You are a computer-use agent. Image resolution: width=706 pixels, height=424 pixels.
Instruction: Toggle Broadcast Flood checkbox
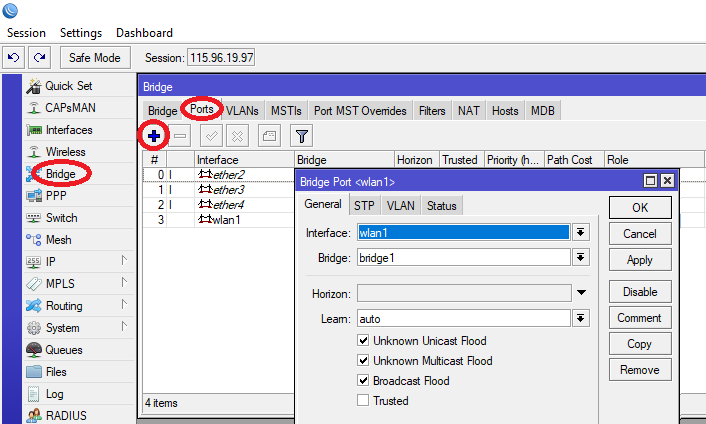(x=363, y=380)
